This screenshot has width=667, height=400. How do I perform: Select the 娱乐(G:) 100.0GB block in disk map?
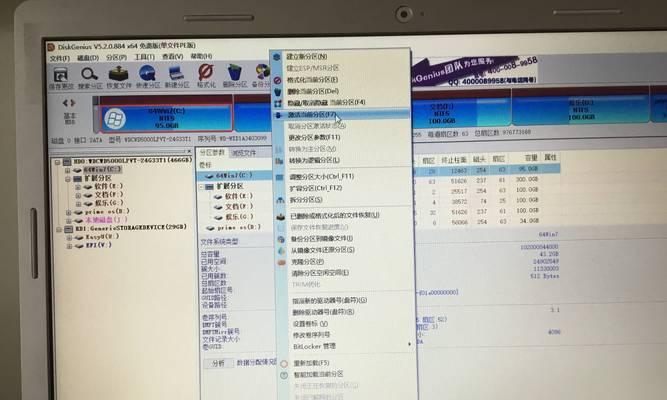pyautogui.click(x=581, y=110)
